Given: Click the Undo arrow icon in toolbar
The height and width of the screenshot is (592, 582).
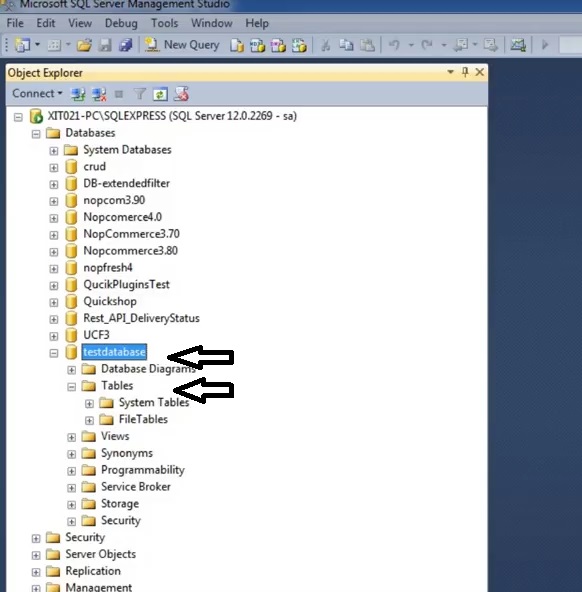Looking at the screenshot, I should pos(394,45).
